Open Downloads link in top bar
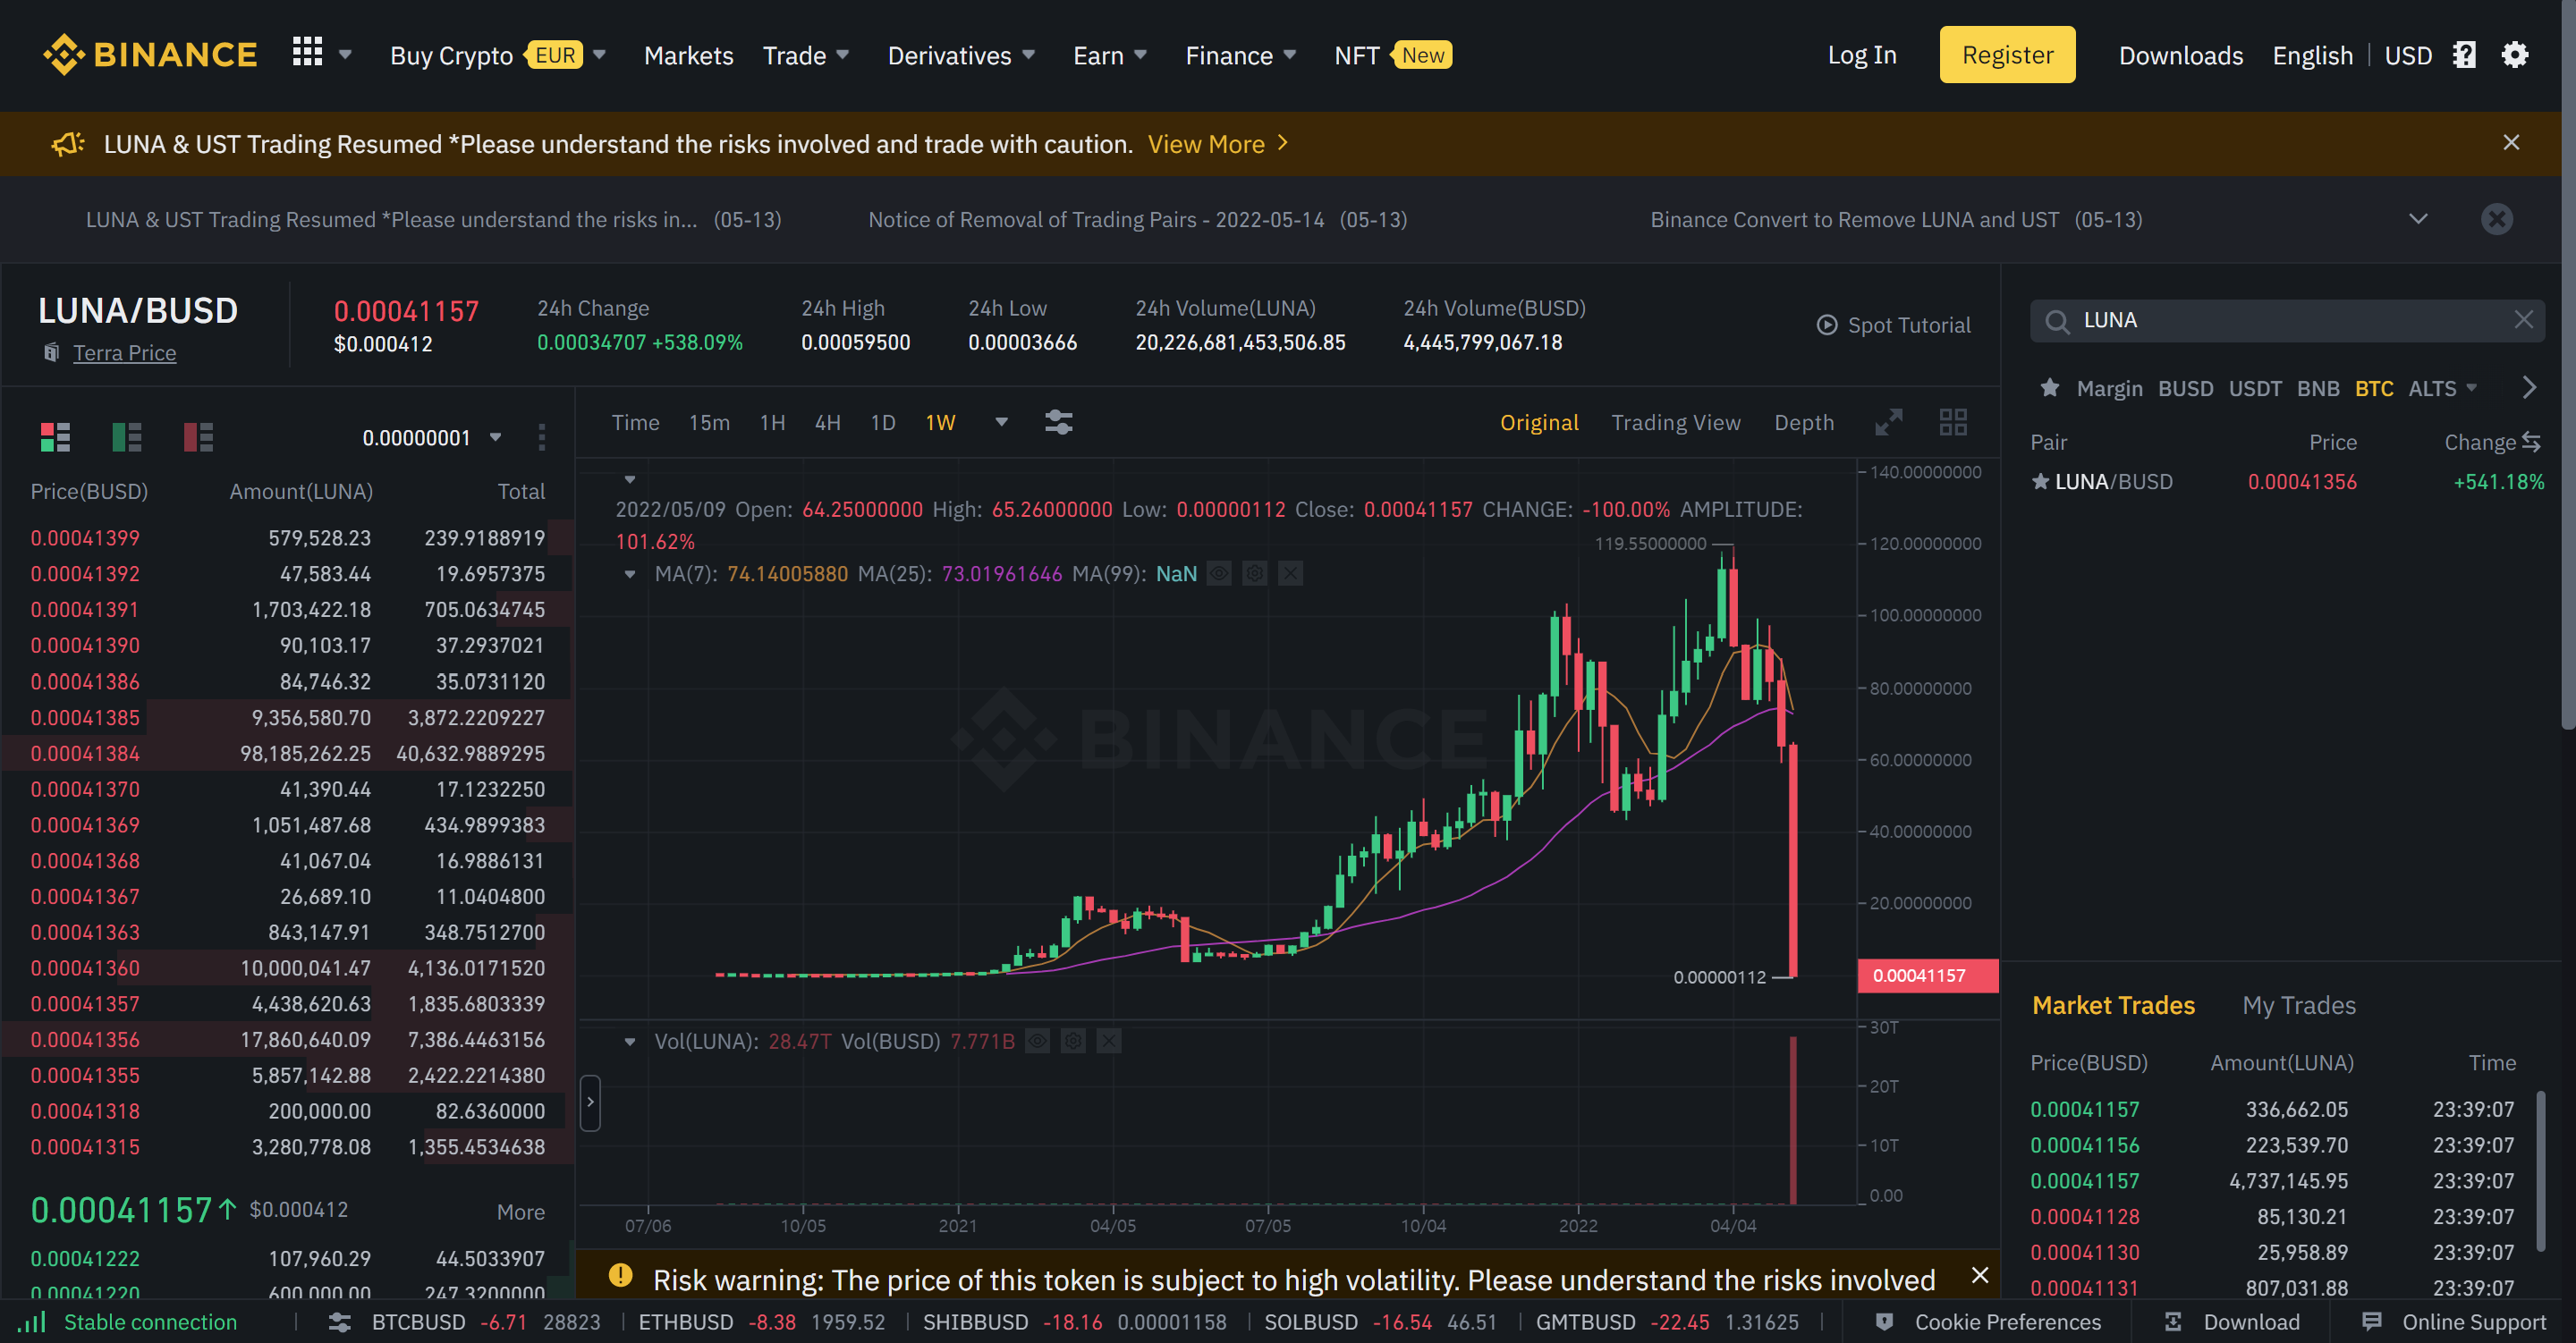The width and height of the screenshot is (2576, 1343). [x=2181, y=55]
